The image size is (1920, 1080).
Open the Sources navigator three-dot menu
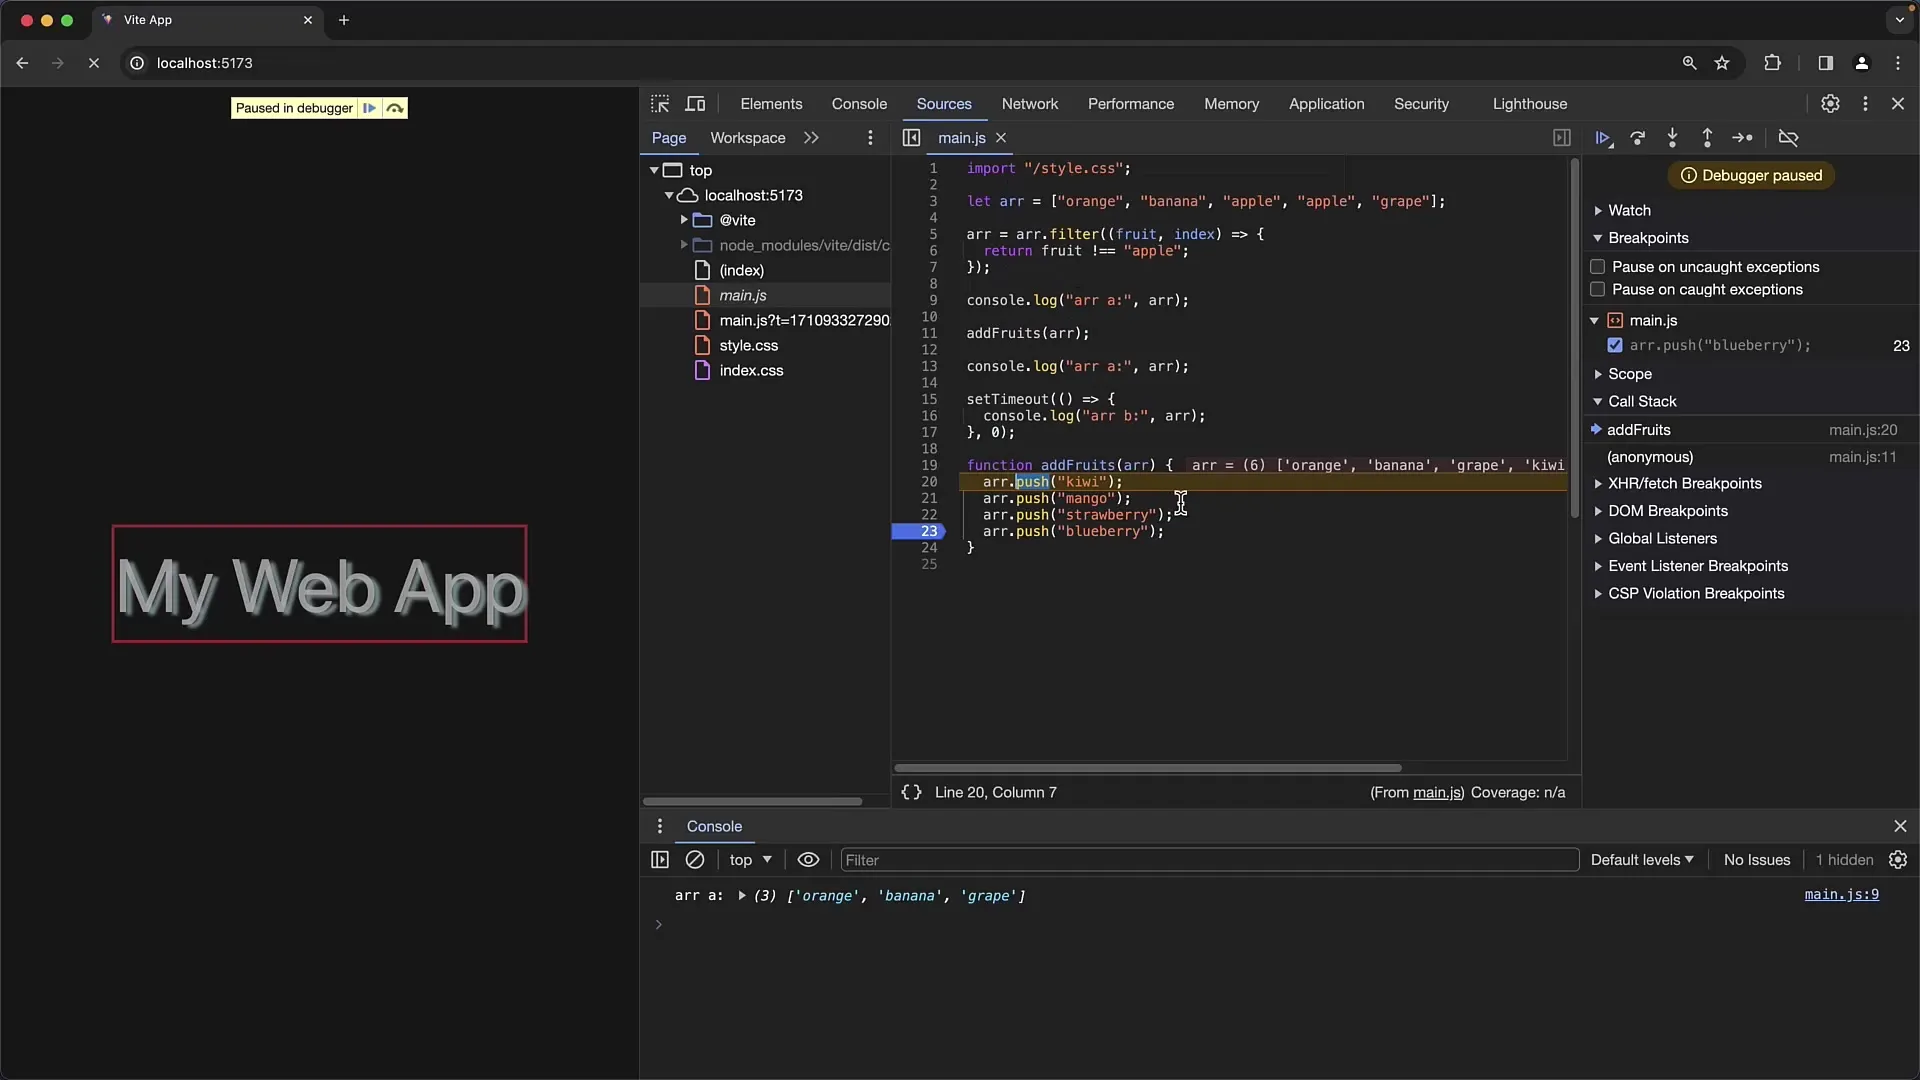click(x=870, y=138)
